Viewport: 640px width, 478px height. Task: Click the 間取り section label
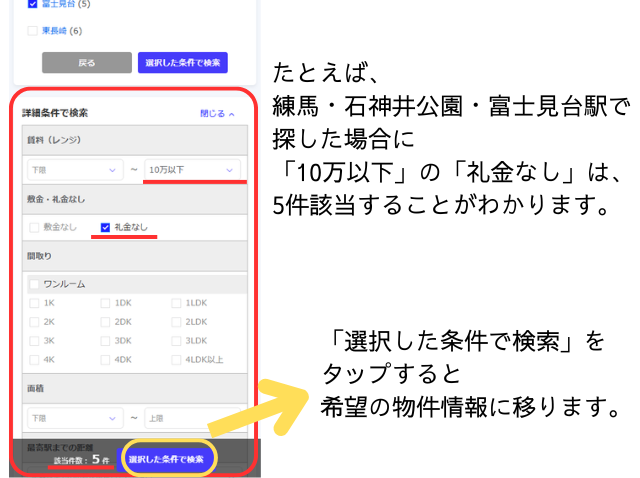pyautogui.click(x=39, y=256)
